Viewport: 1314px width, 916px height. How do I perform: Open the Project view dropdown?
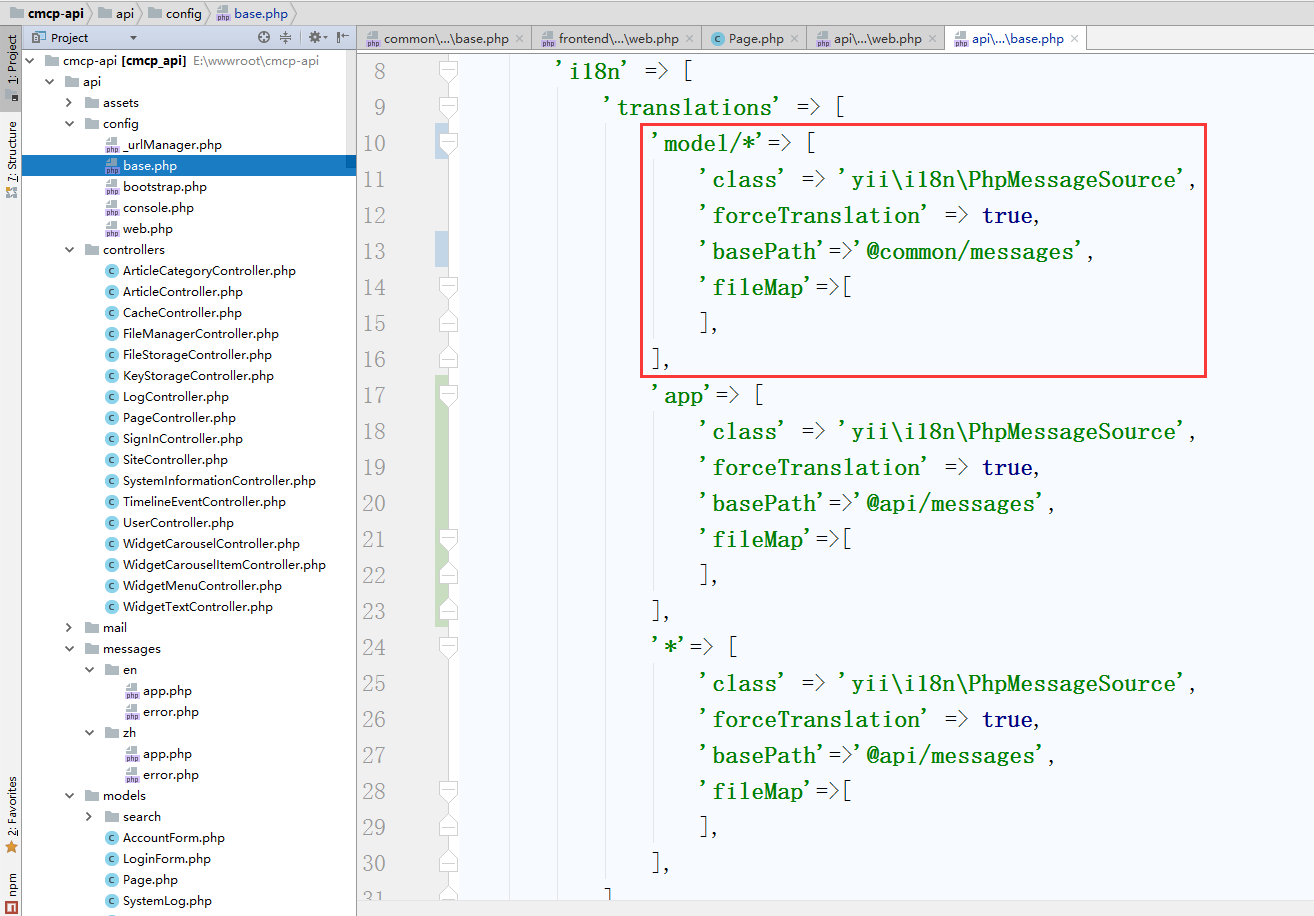pyautogui.click(x=133, y=38)
